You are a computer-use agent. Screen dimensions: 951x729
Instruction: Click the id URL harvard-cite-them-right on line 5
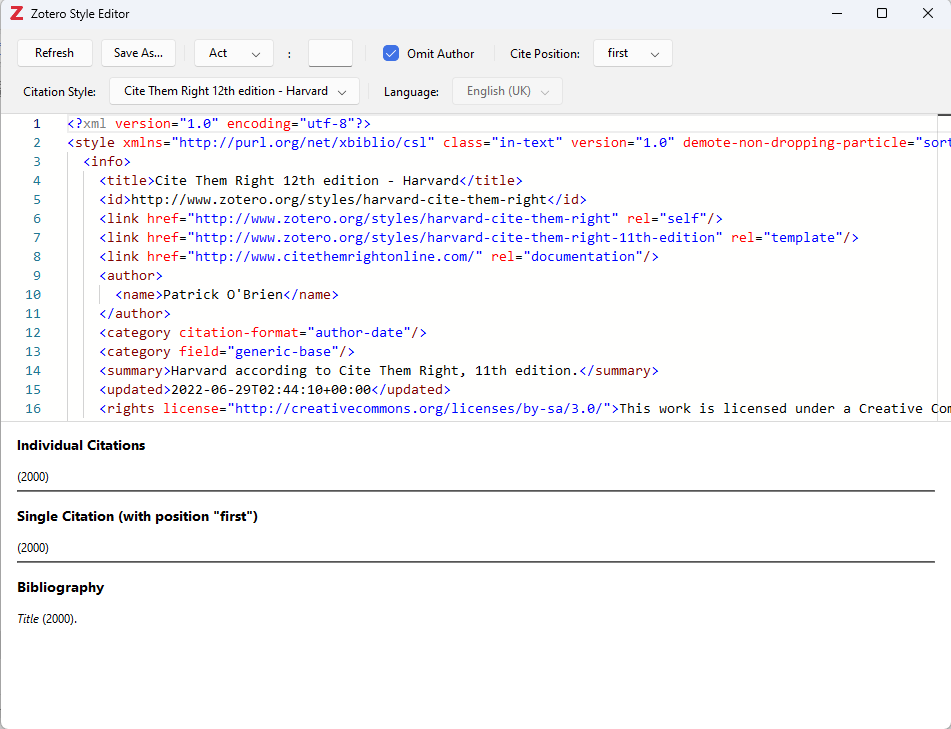coord(339,200)
